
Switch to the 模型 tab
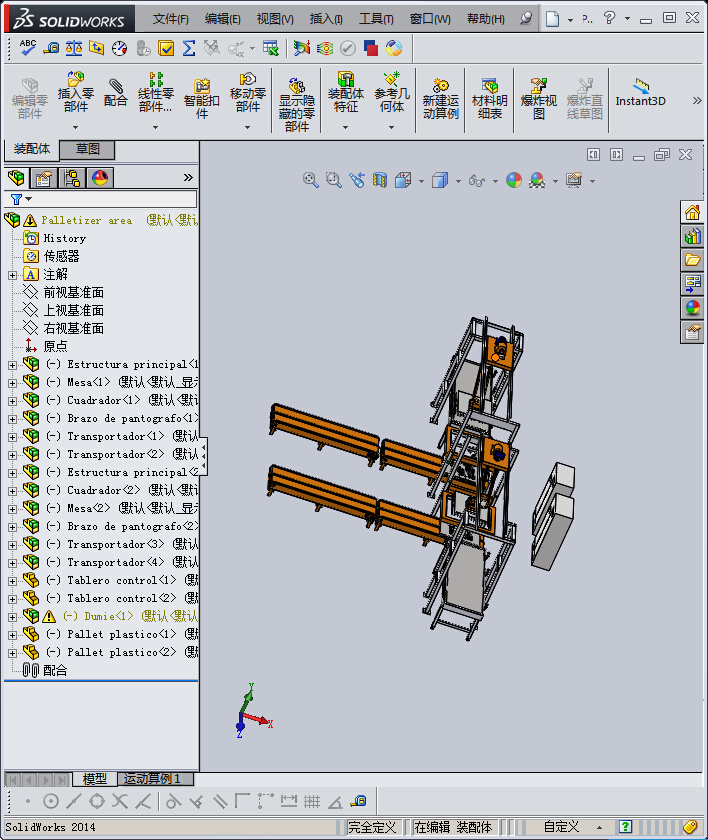coord(95,778)
